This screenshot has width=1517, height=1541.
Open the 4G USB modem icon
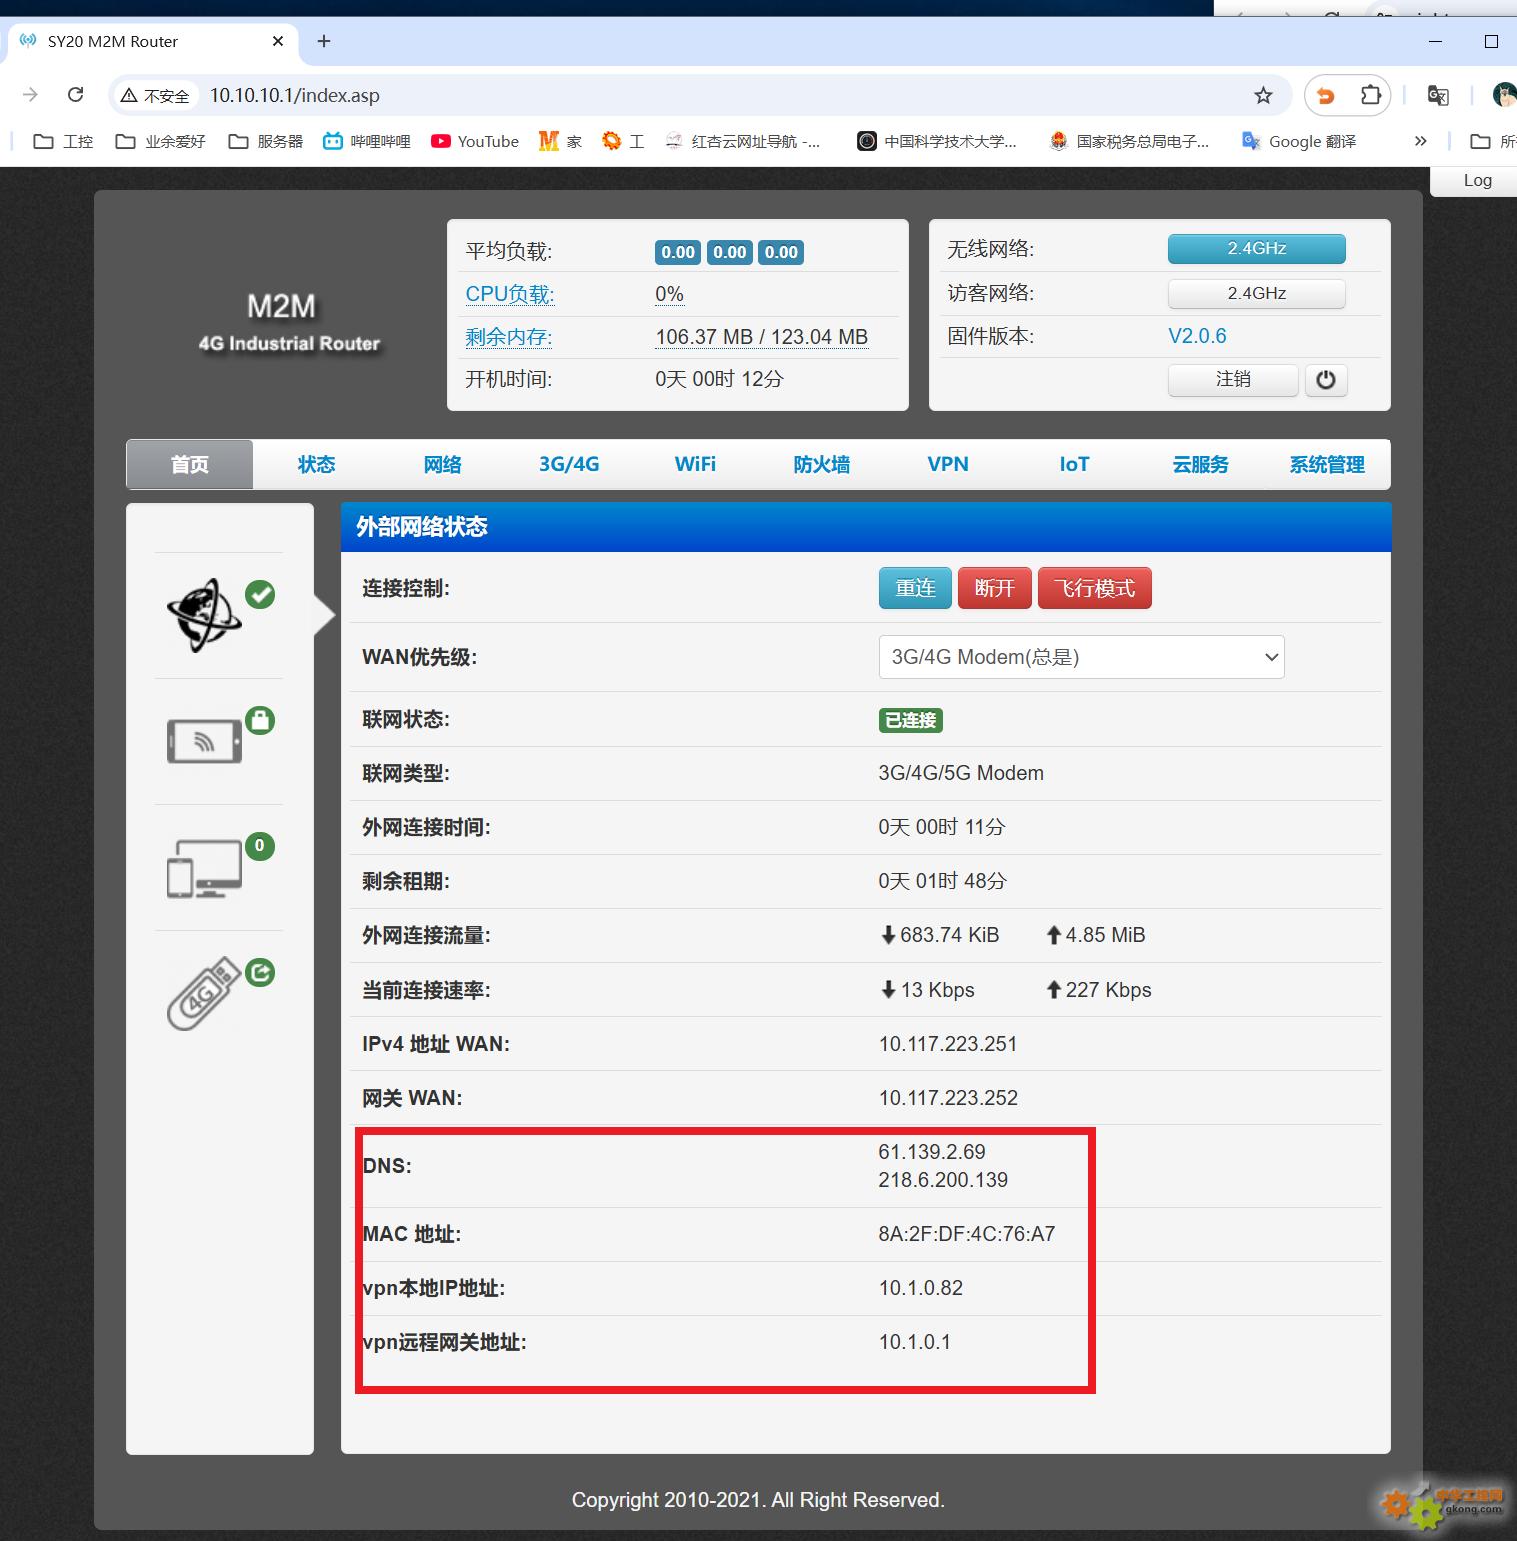[205, 994]
